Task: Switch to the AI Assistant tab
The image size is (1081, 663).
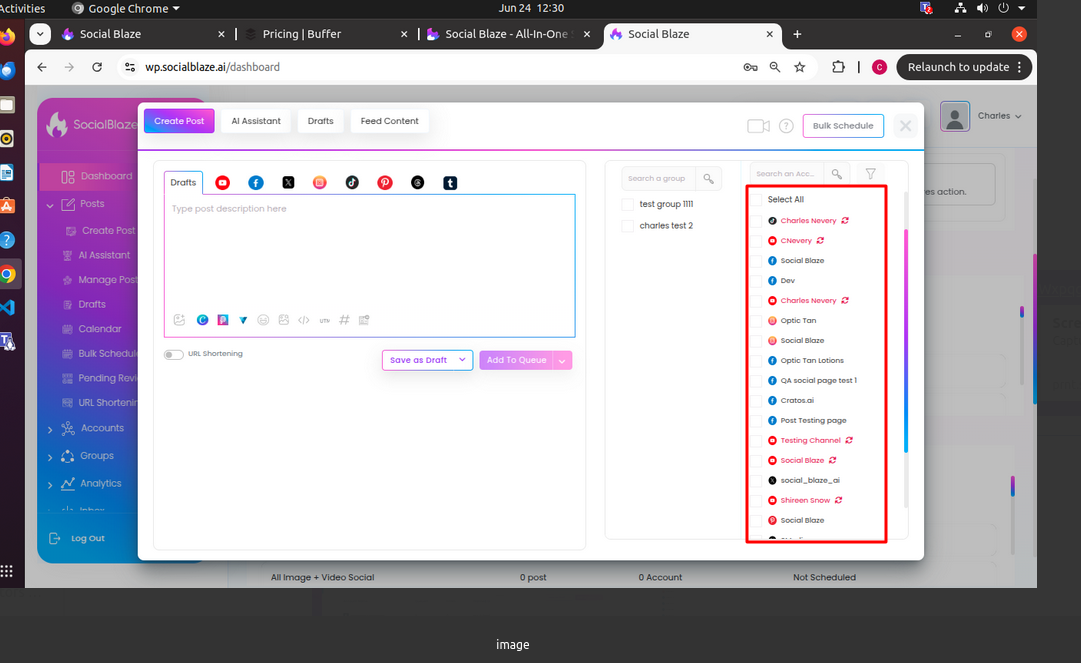Action: click(x=256, y=121)
